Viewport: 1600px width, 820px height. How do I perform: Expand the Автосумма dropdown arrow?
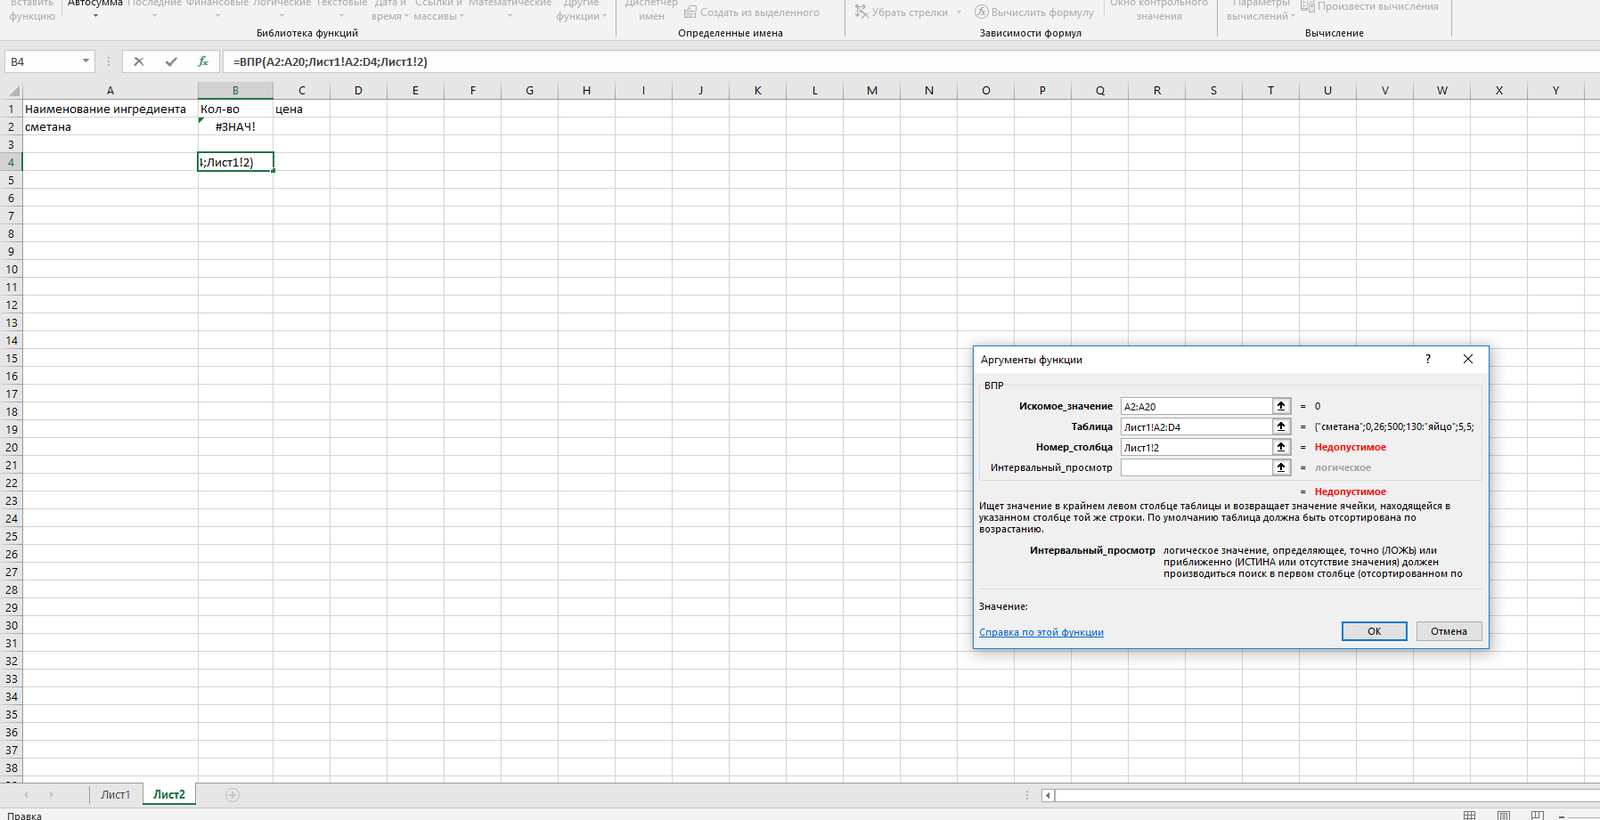coord(95,17)
